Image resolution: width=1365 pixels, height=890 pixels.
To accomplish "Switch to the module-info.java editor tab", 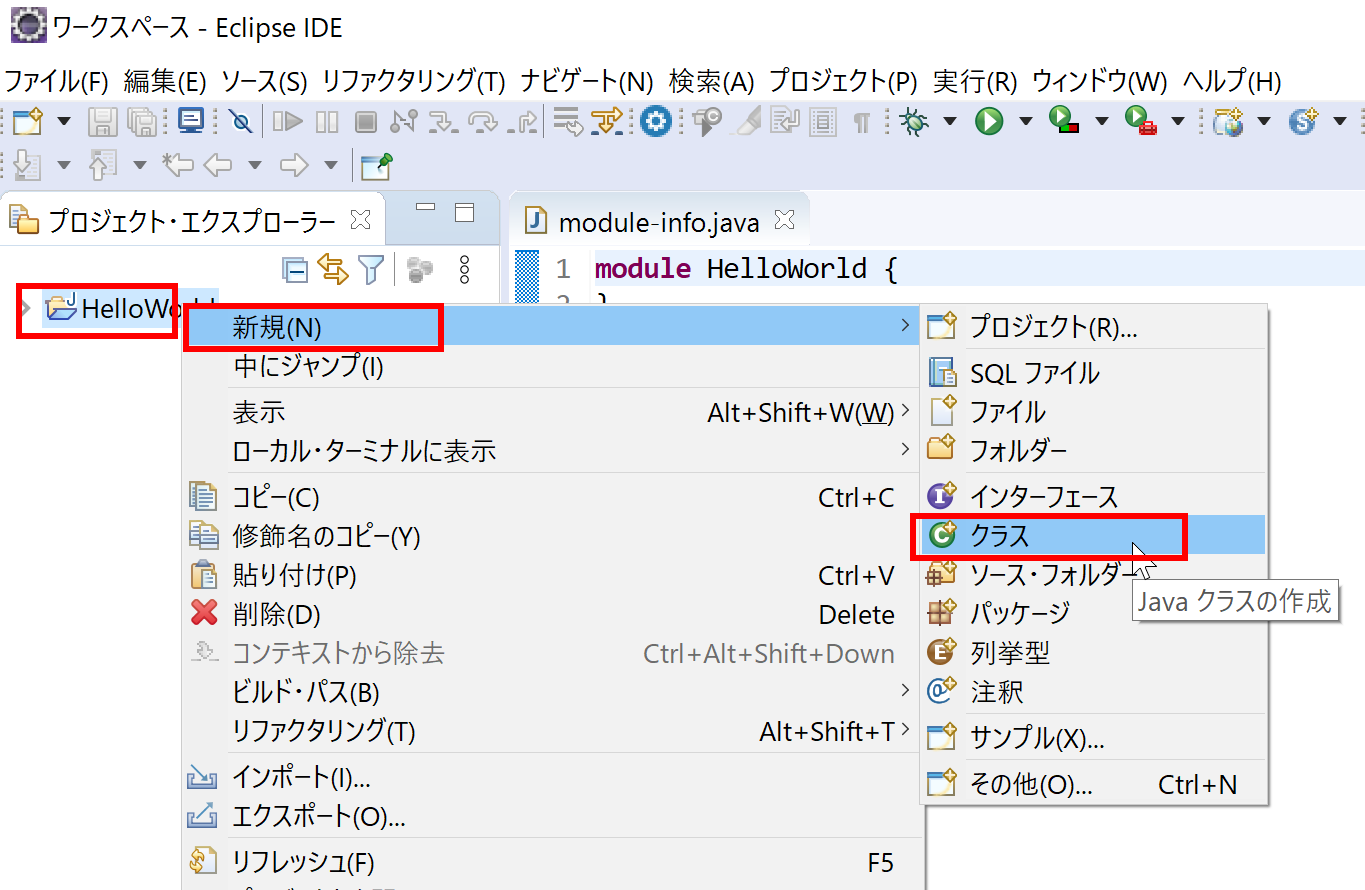I will (x=658, y=221).
